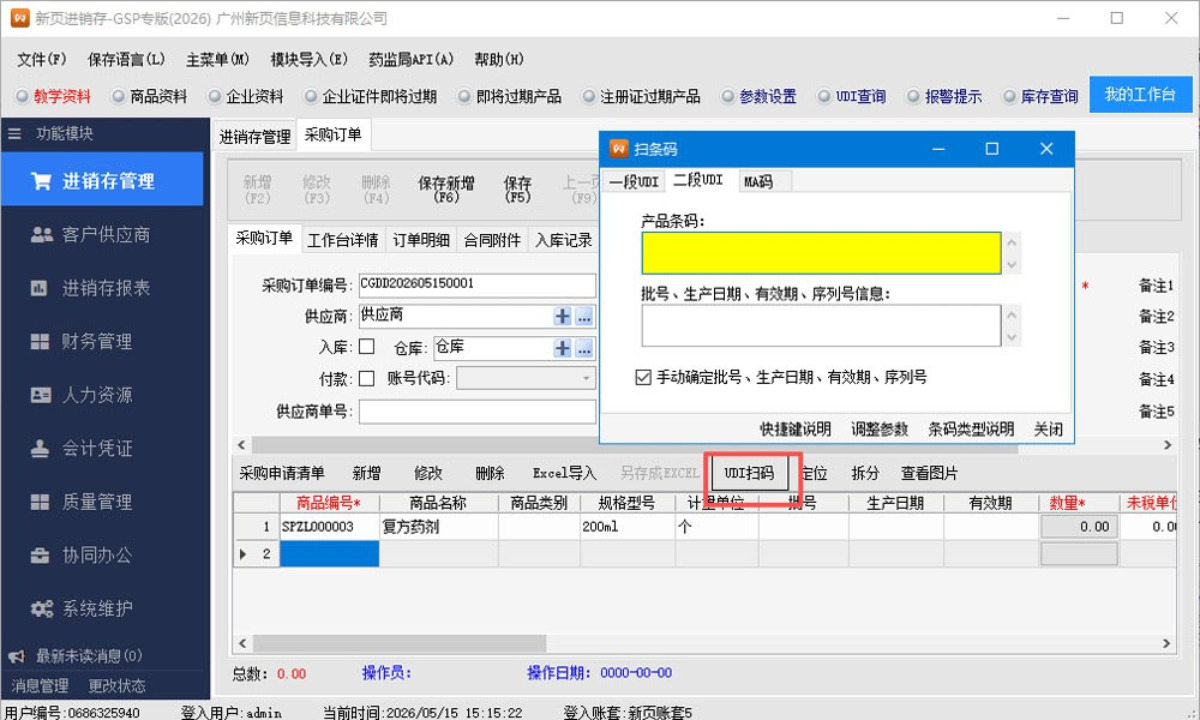Open 进销存管理 in the sidebar
This screenshot has width=1200, height=720.
coord(102,180)
